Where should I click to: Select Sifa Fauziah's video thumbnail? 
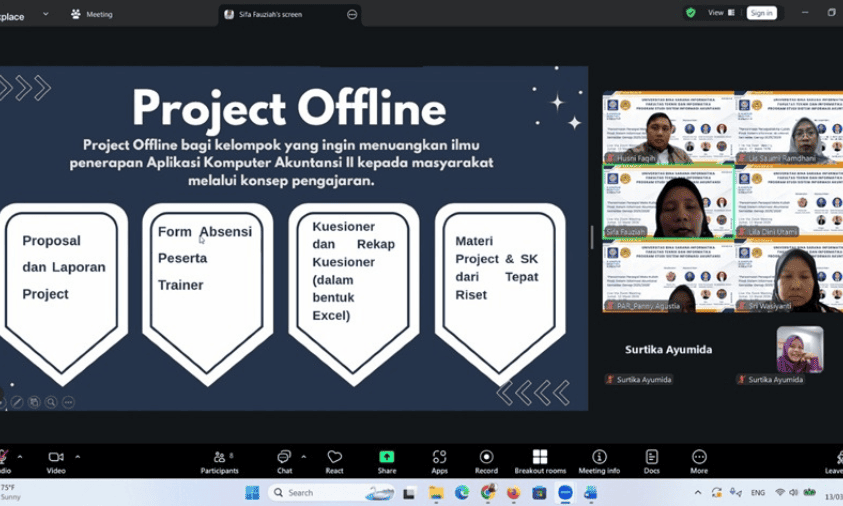coord(667,203)
